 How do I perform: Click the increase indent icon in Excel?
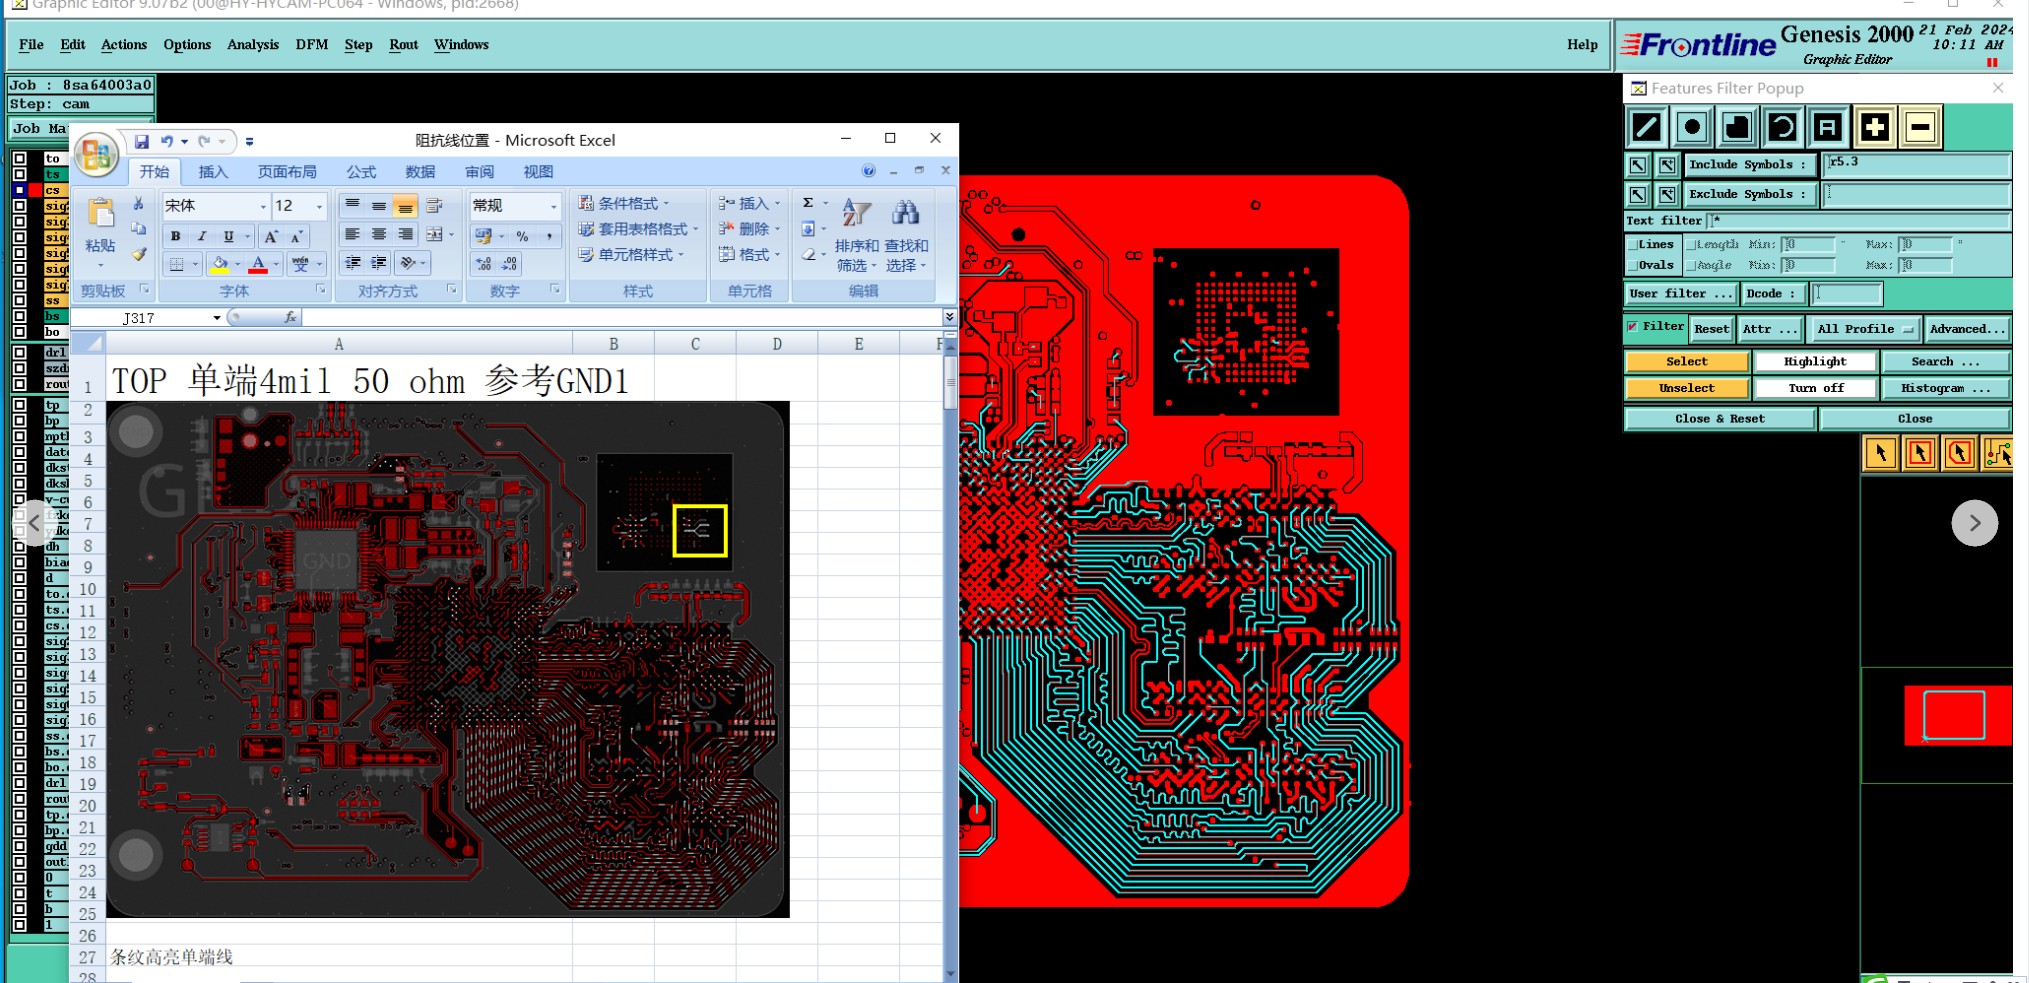click(x=379, y=263)
